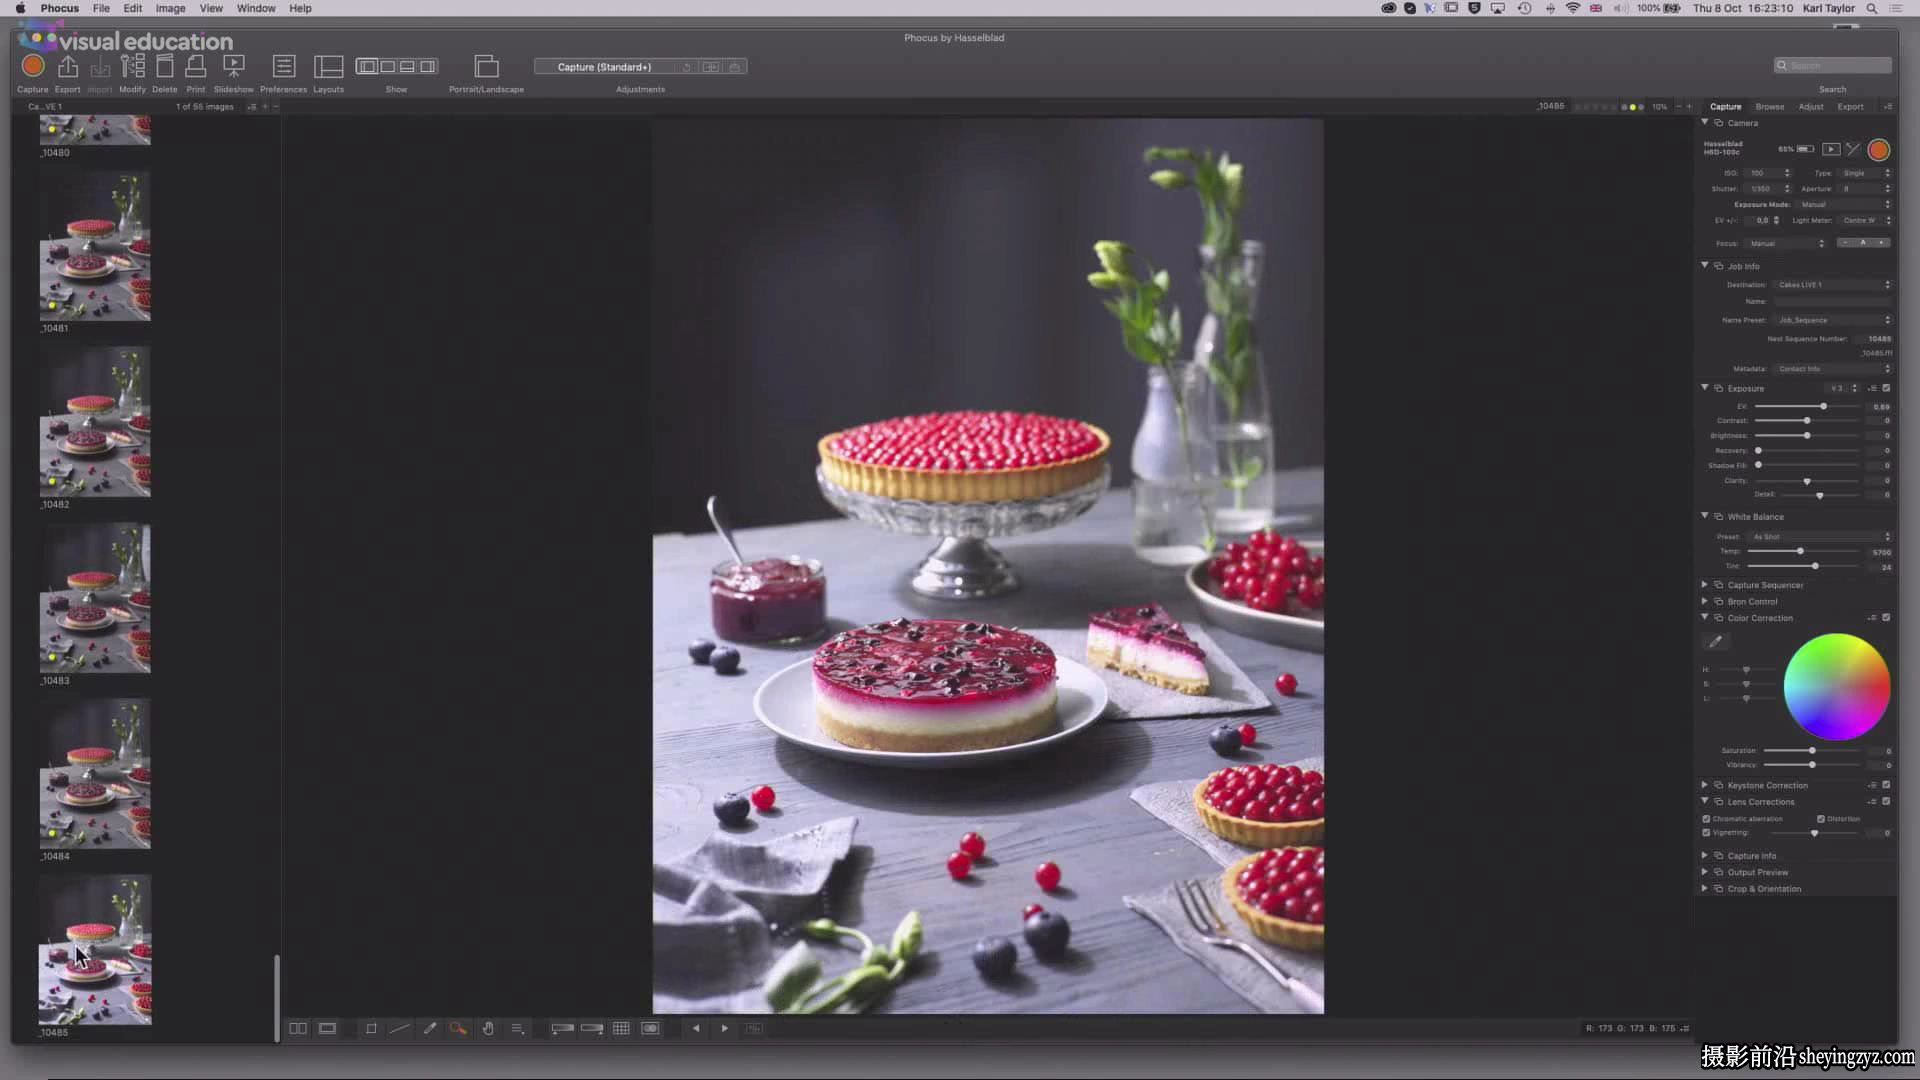Go to next image arrow
Screen dimensions: 1920x1080
pyautogui.click(x=725, y=1028)
